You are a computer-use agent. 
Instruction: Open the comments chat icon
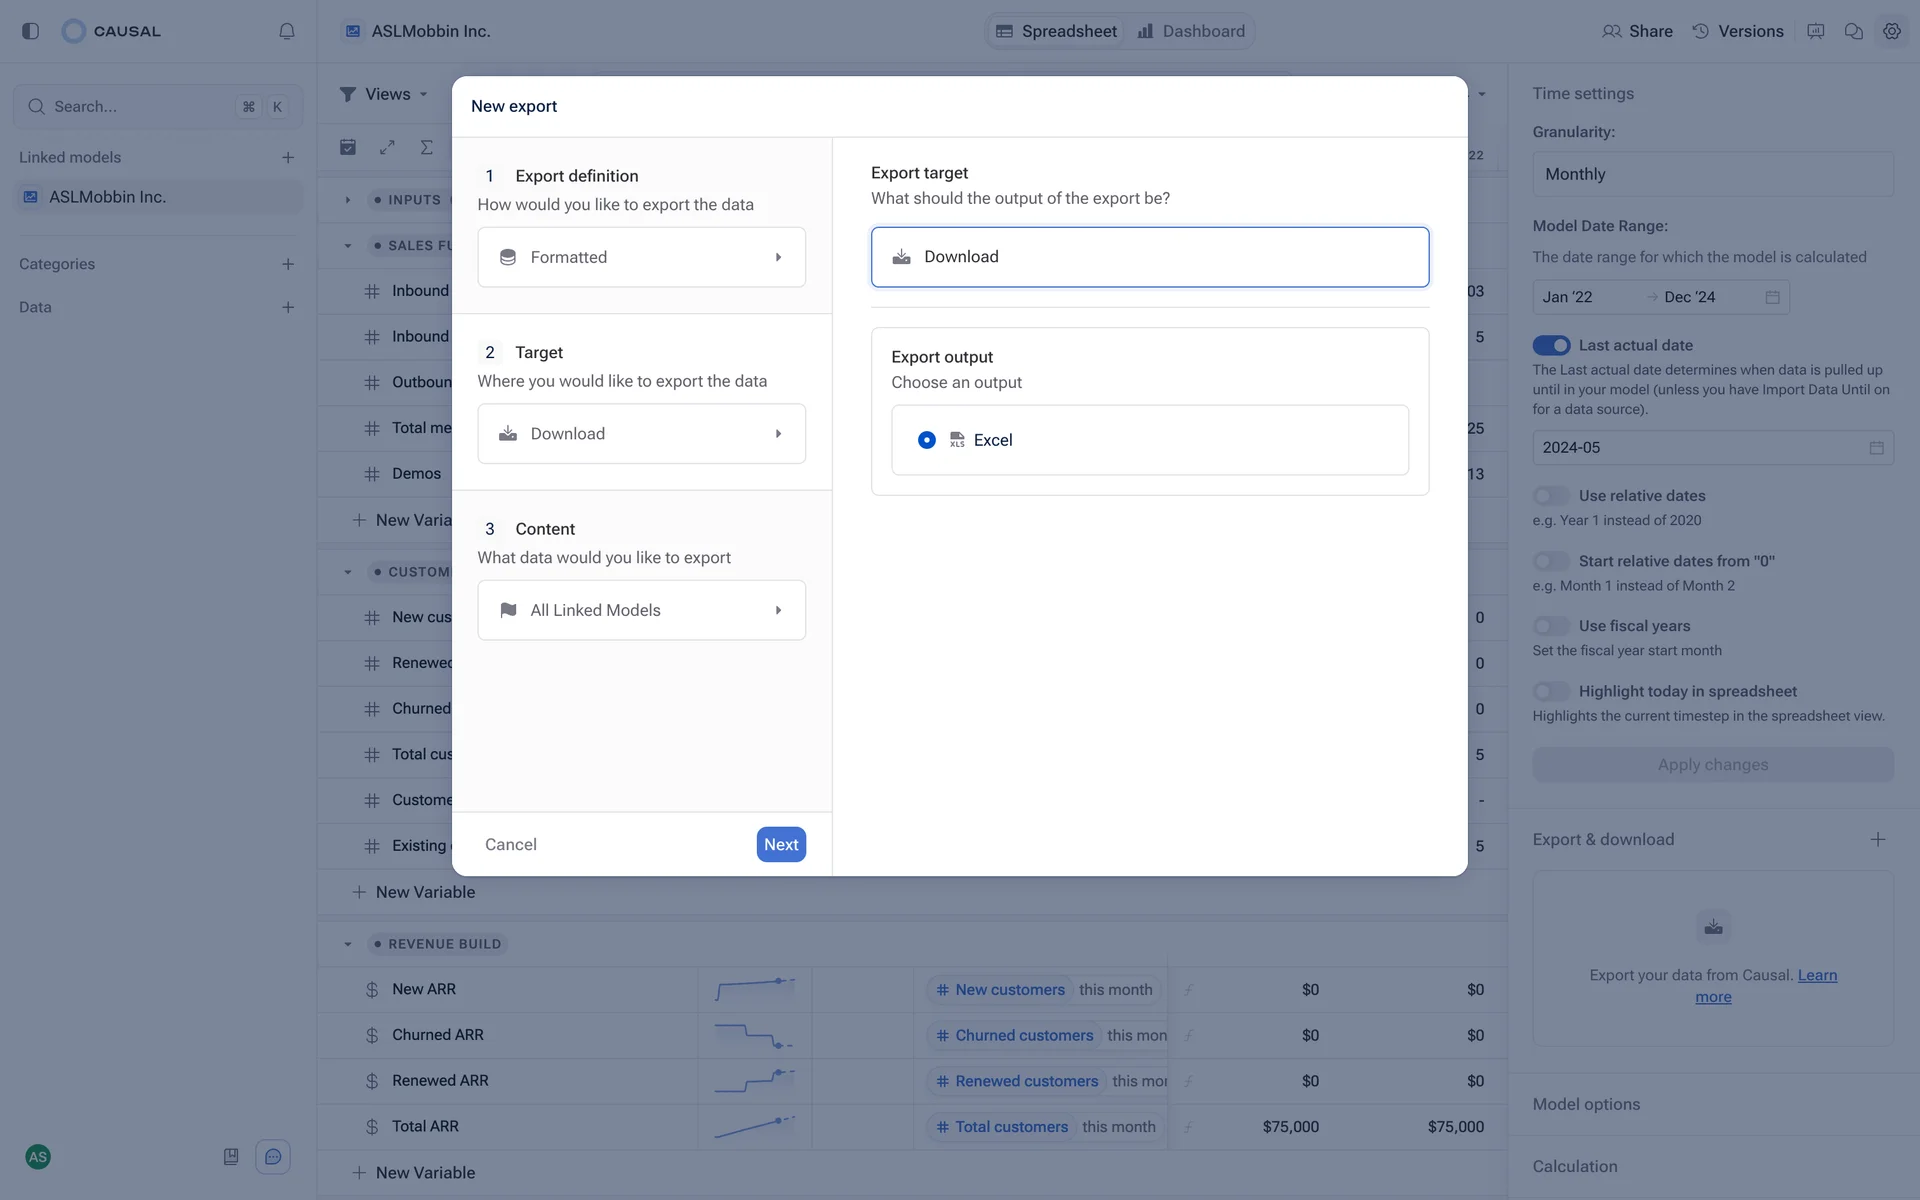tap(1853, 31)
